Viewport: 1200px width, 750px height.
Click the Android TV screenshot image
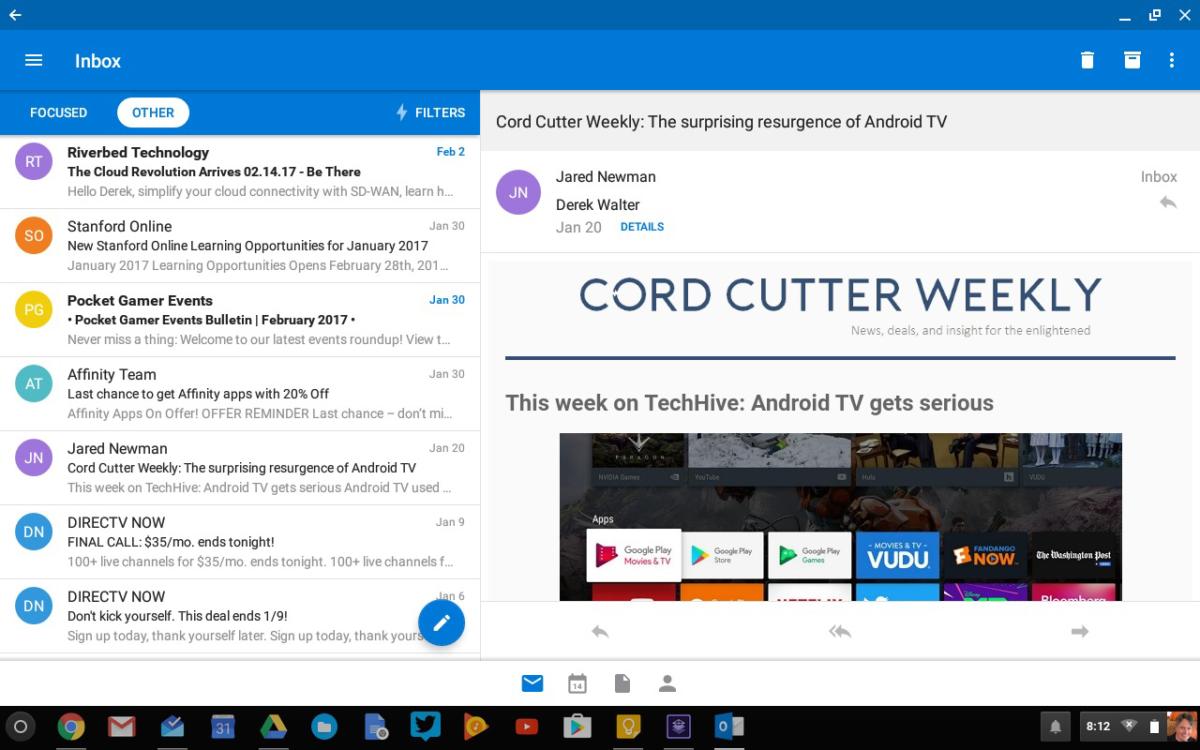tap(840, 516)
